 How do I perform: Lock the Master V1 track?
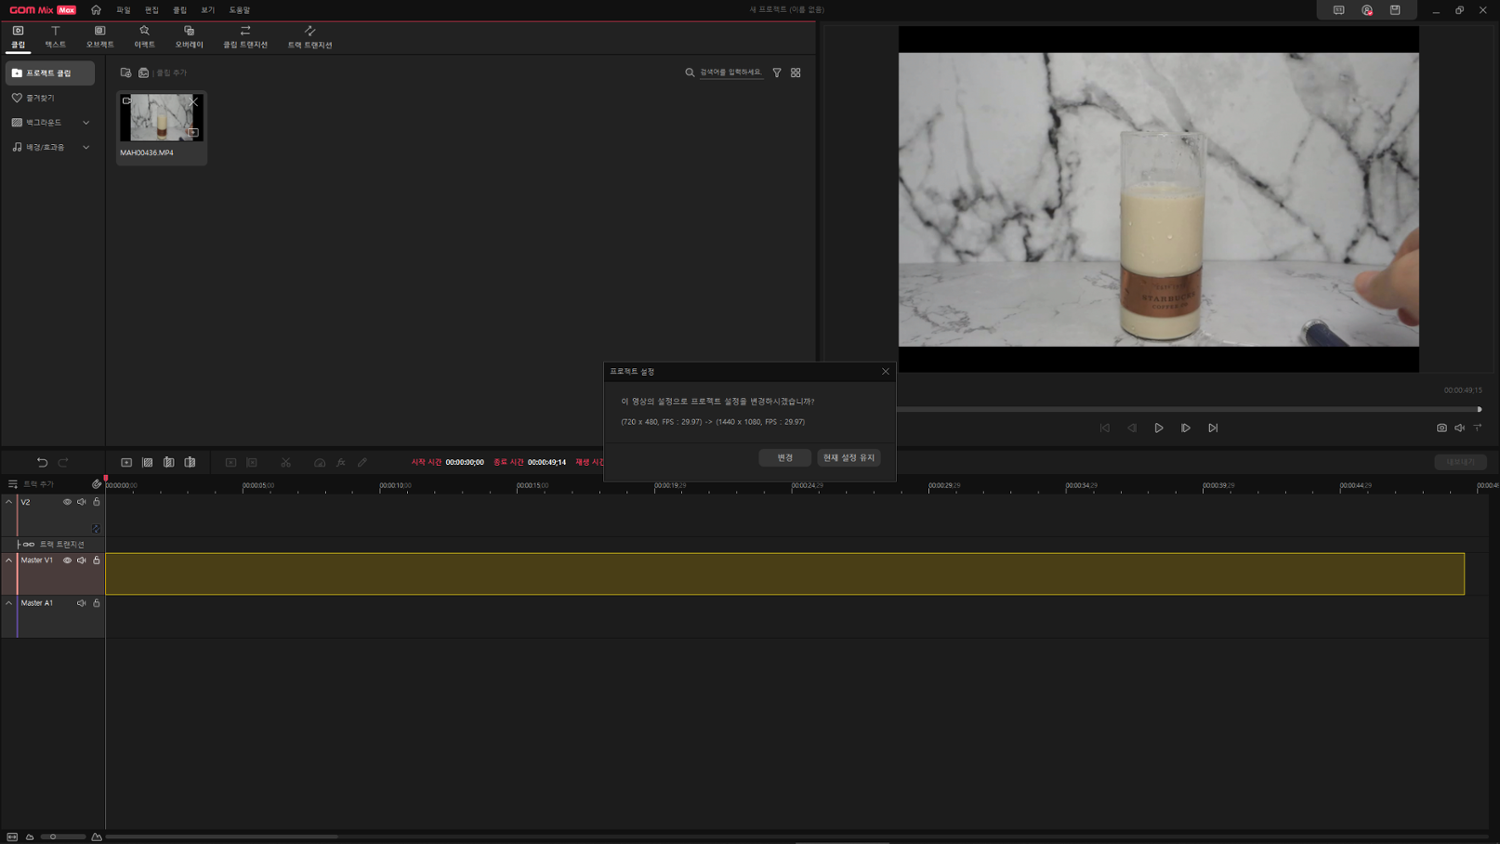pyautogui.click(x=97, y=560)
